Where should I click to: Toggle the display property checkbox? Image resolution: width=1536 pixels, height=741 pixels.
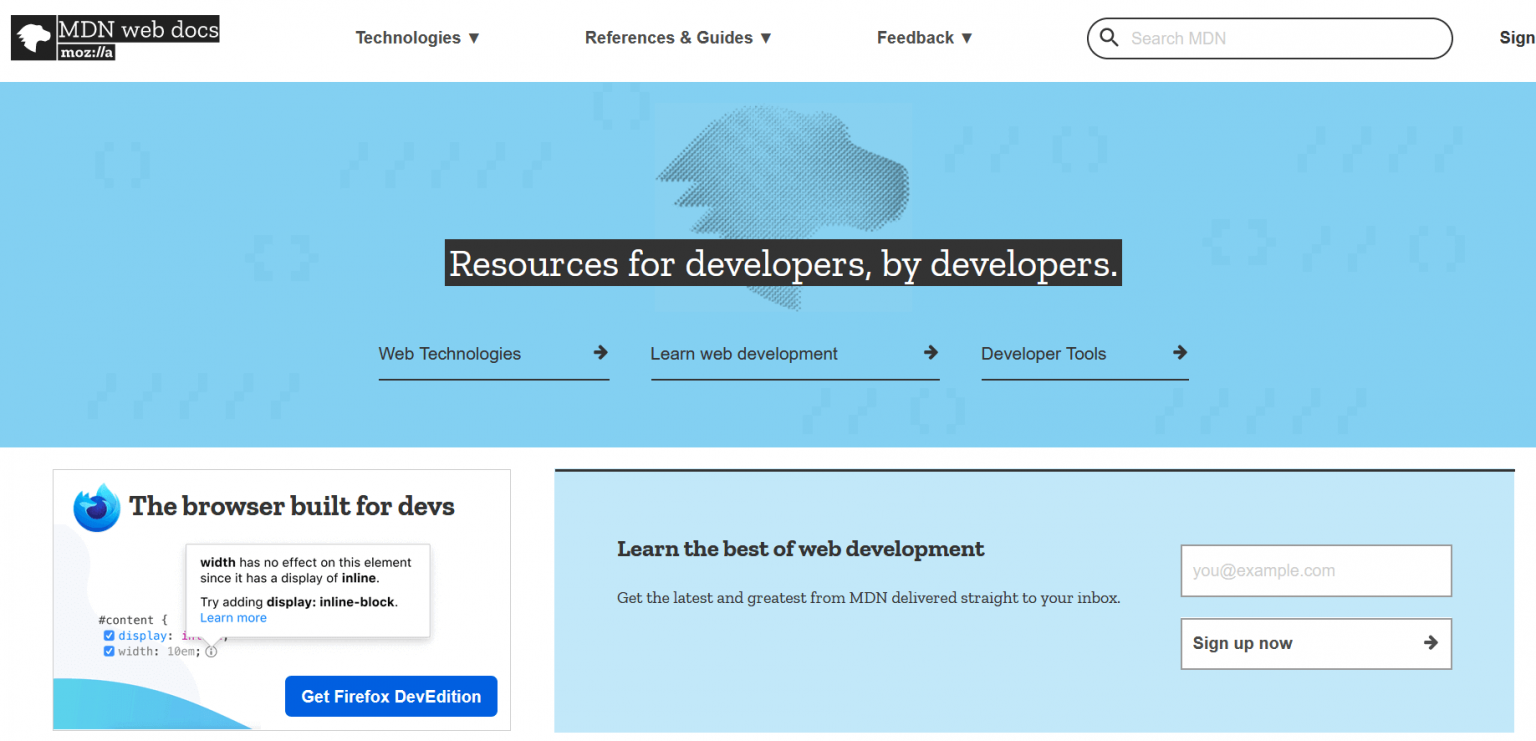click(109, 635)
